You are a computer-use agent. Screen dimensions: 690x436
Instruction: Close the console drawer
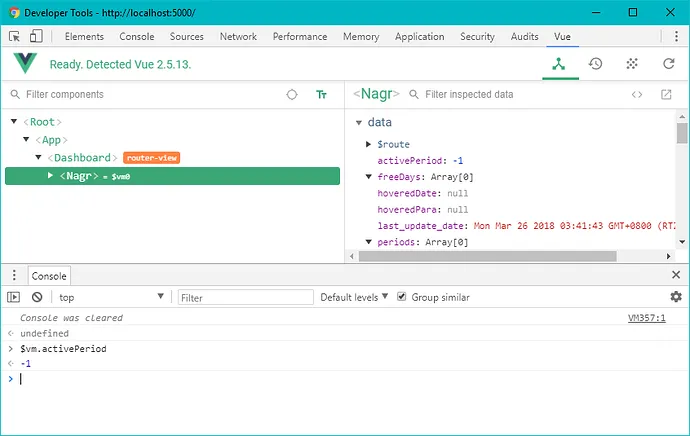point(676,275)
